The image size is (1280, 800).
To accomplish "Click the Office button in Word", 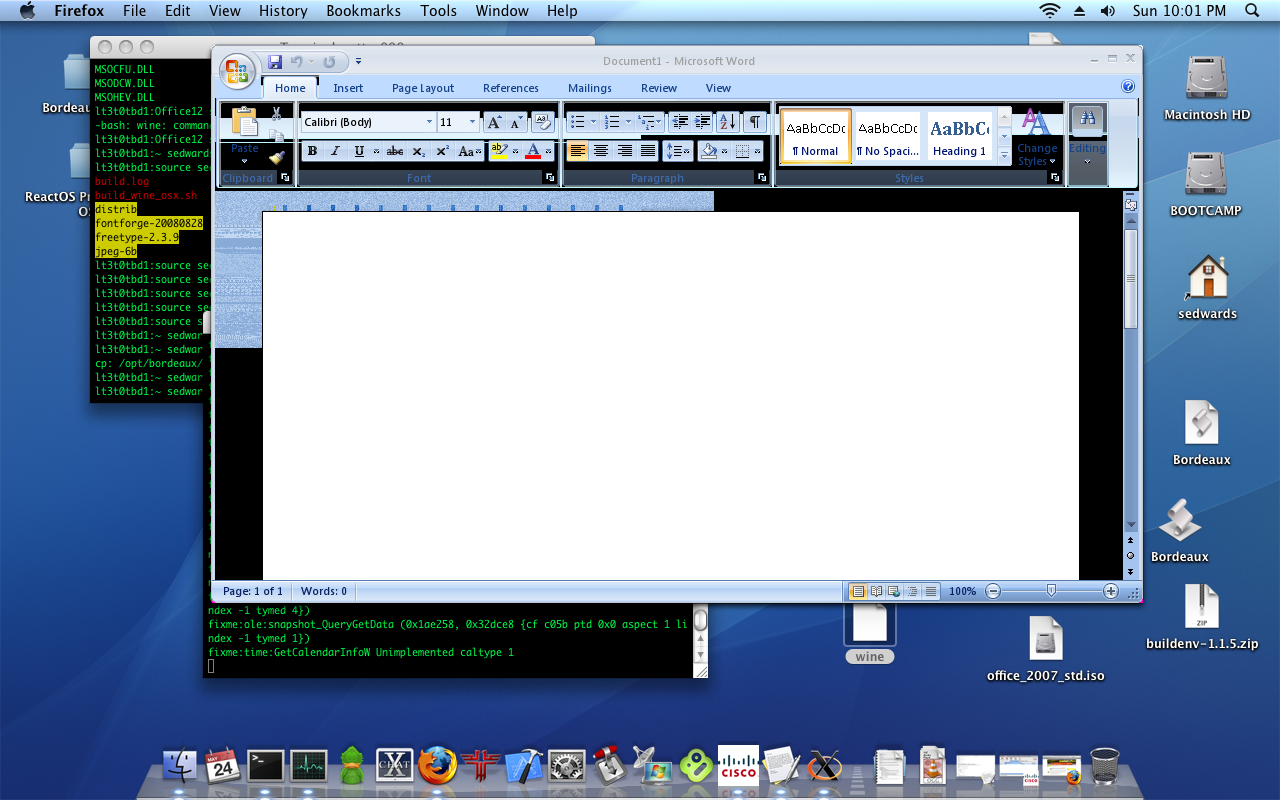I will [237, 71].
